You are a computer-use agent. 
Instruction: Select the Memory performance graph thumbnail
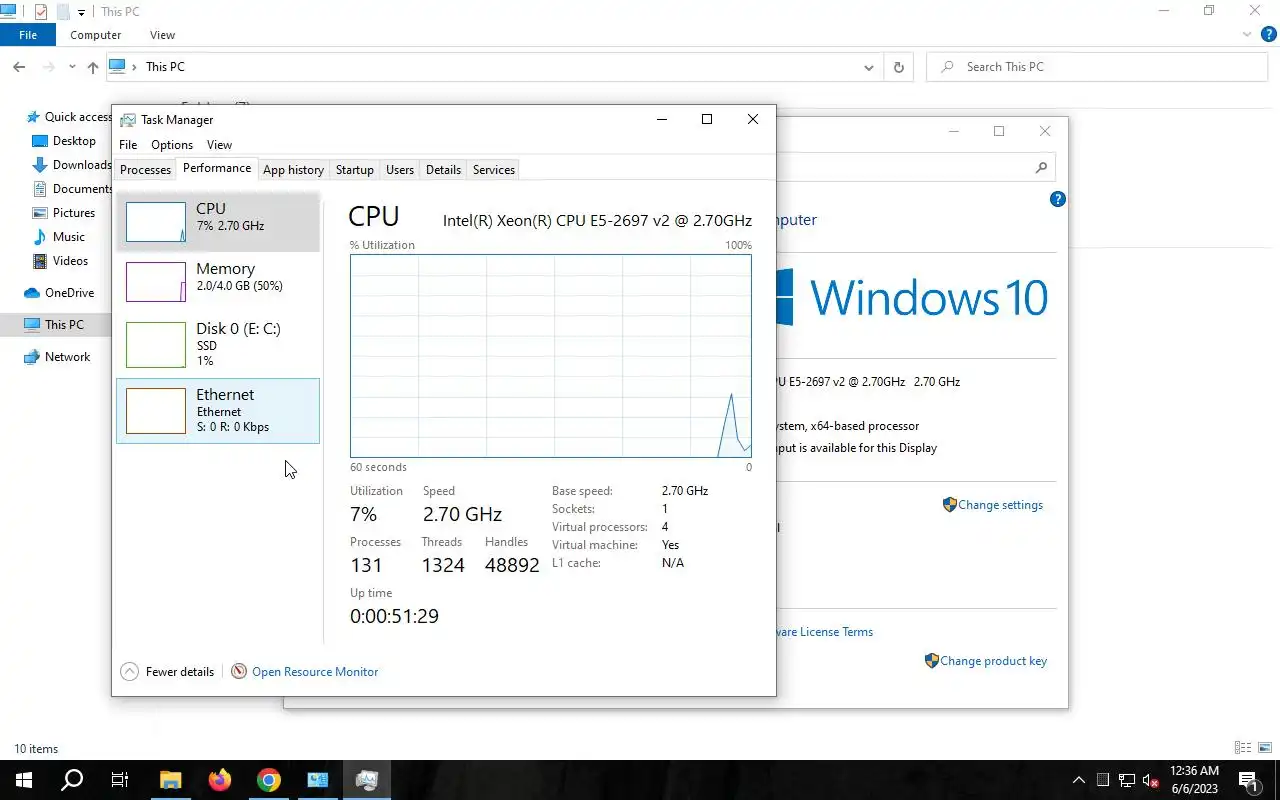point(156,282)
